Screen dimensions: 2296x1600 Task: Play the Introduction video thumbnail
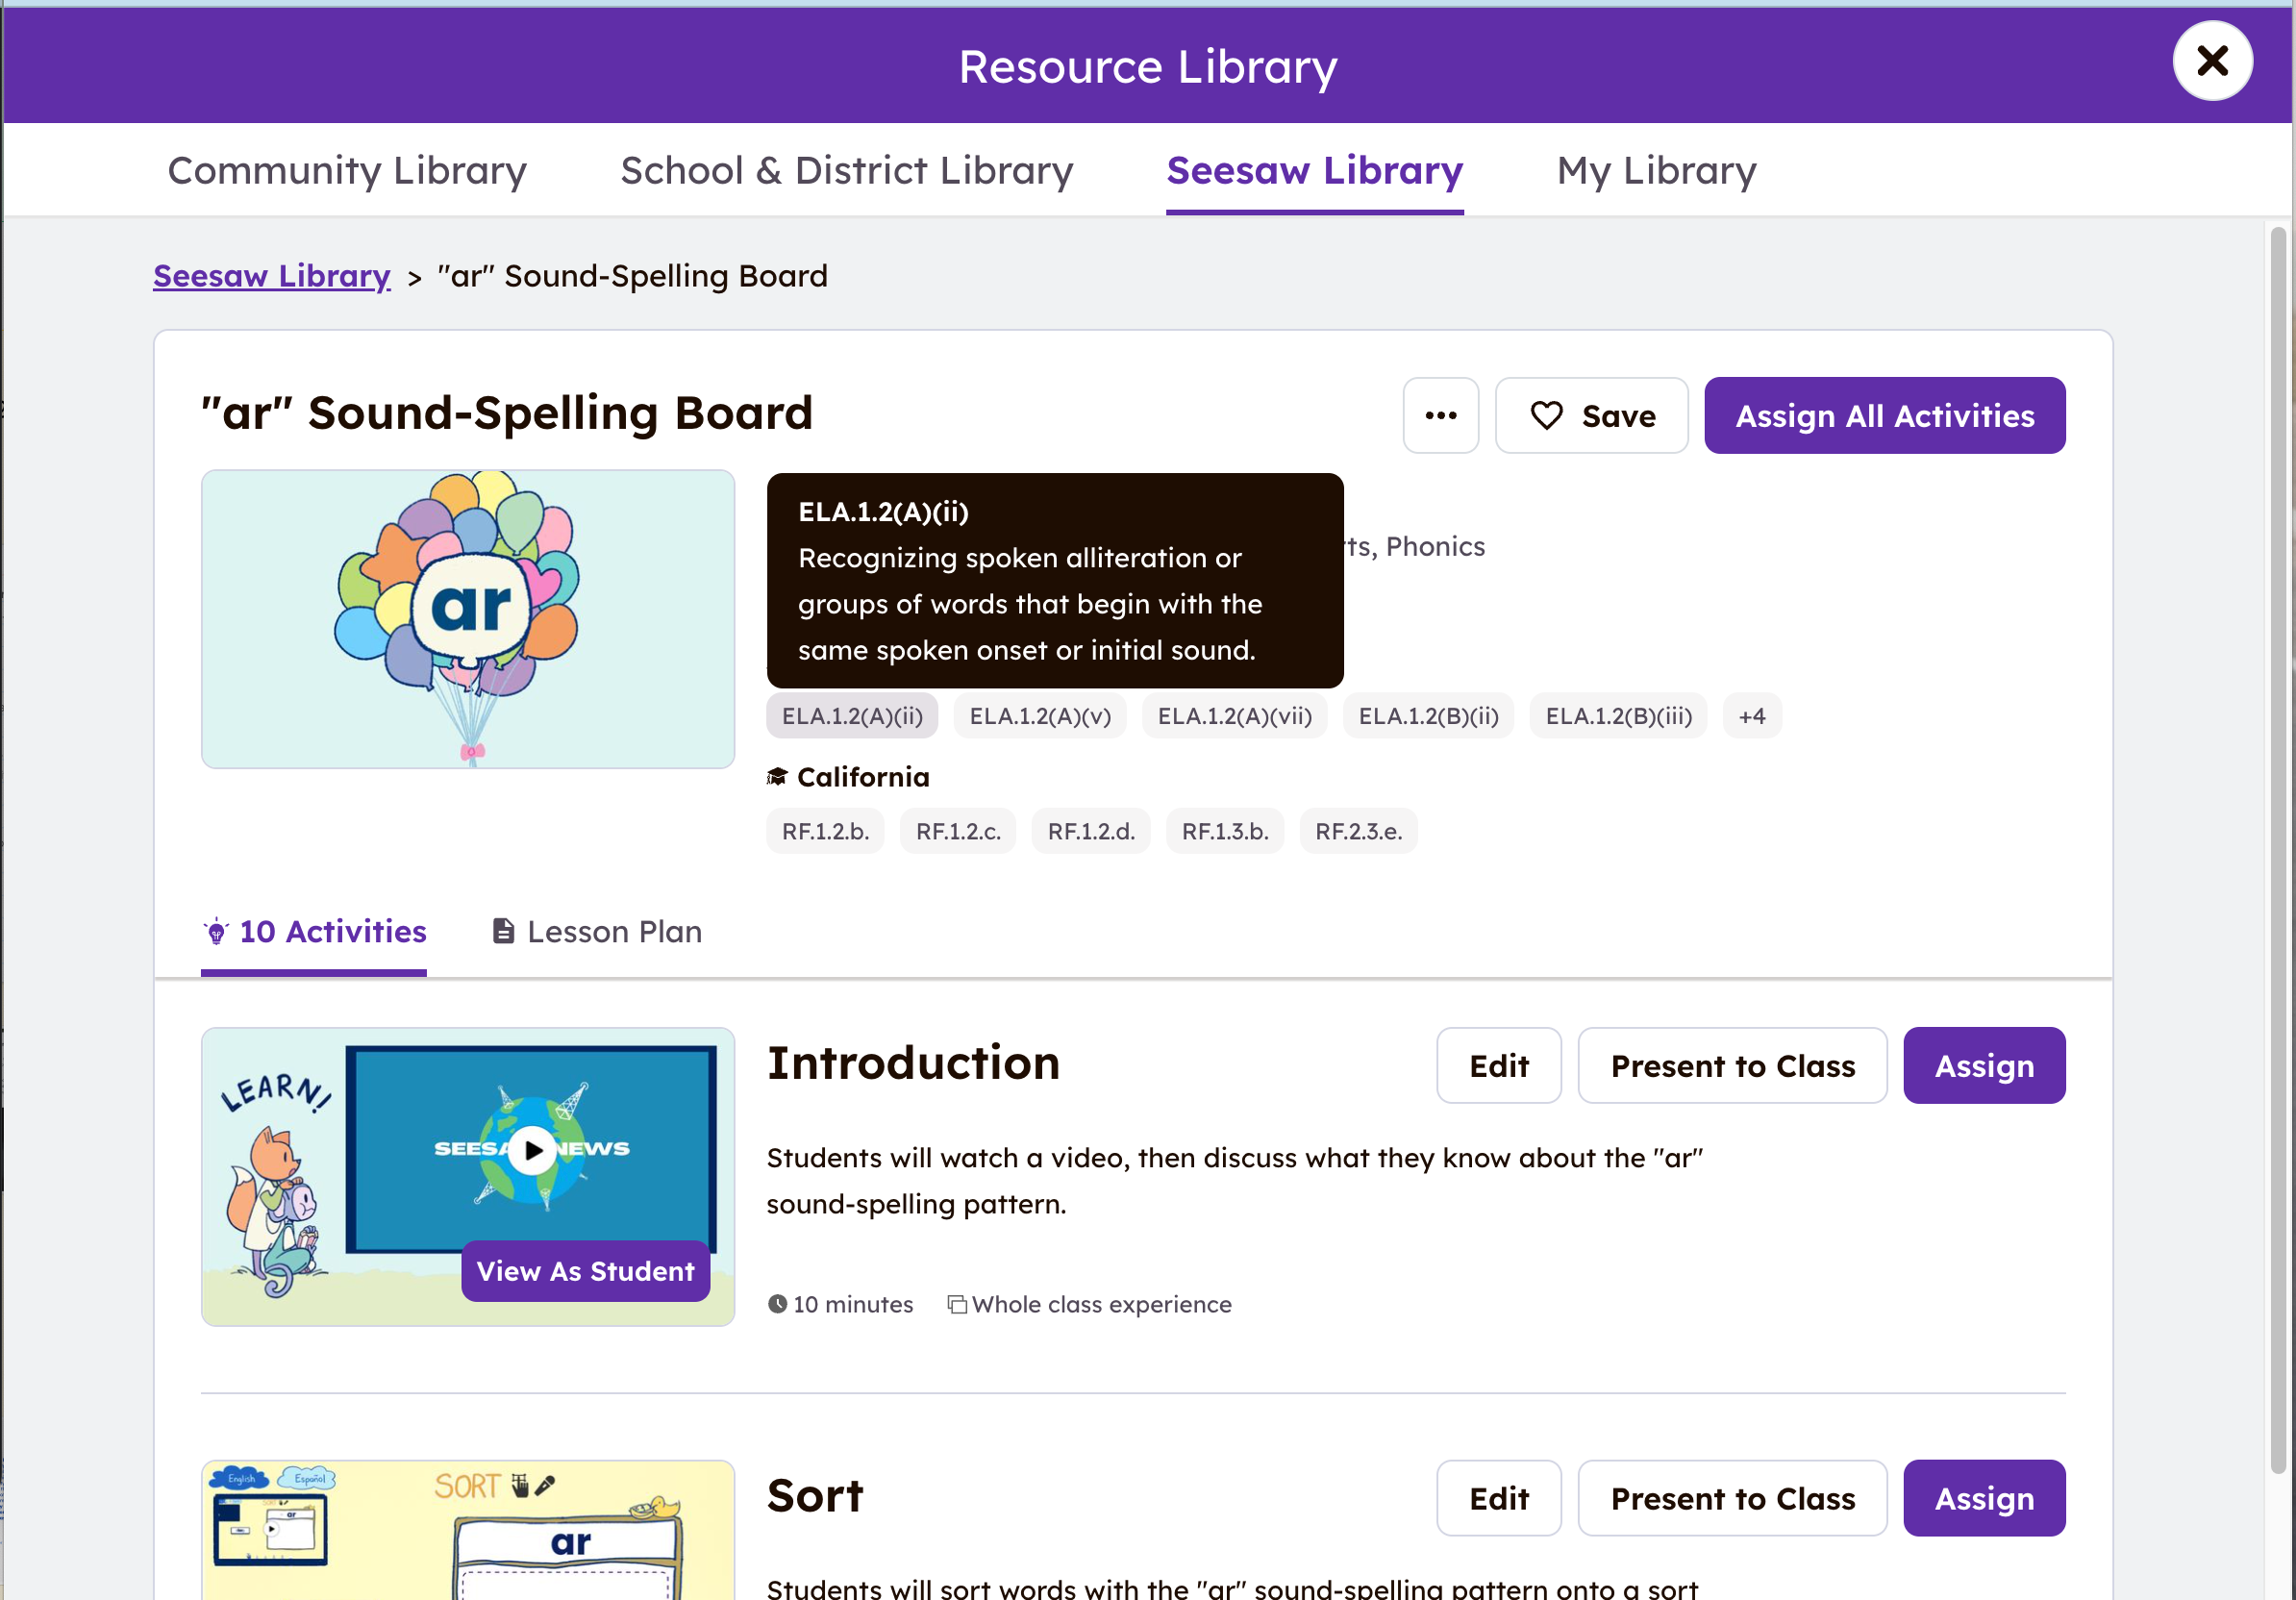point(533,1149)
